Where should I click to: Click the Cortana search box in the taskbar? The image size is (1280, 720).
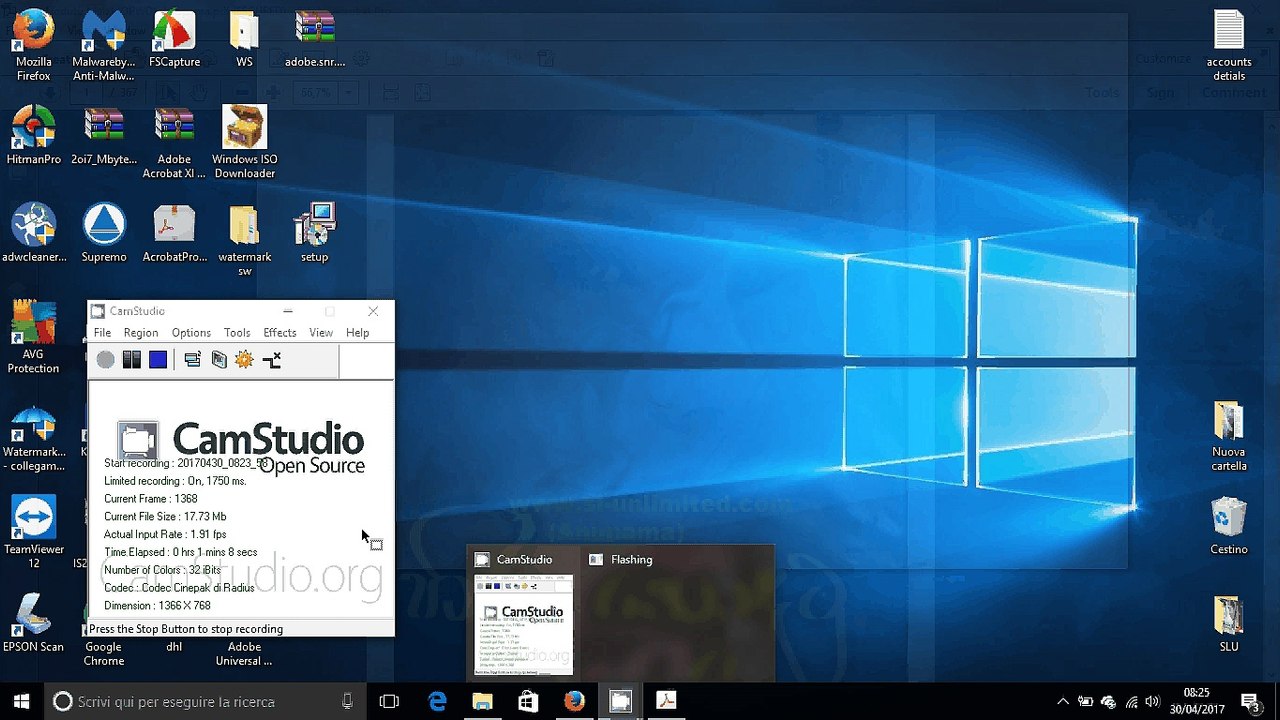[205, 702]
